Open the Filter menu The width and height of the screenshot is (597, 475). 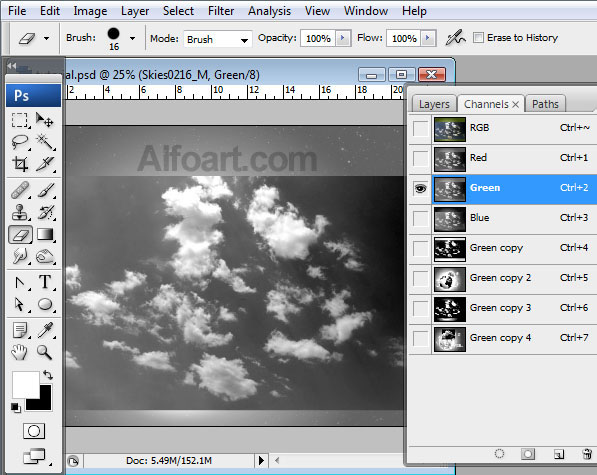(x=221, y=11)
